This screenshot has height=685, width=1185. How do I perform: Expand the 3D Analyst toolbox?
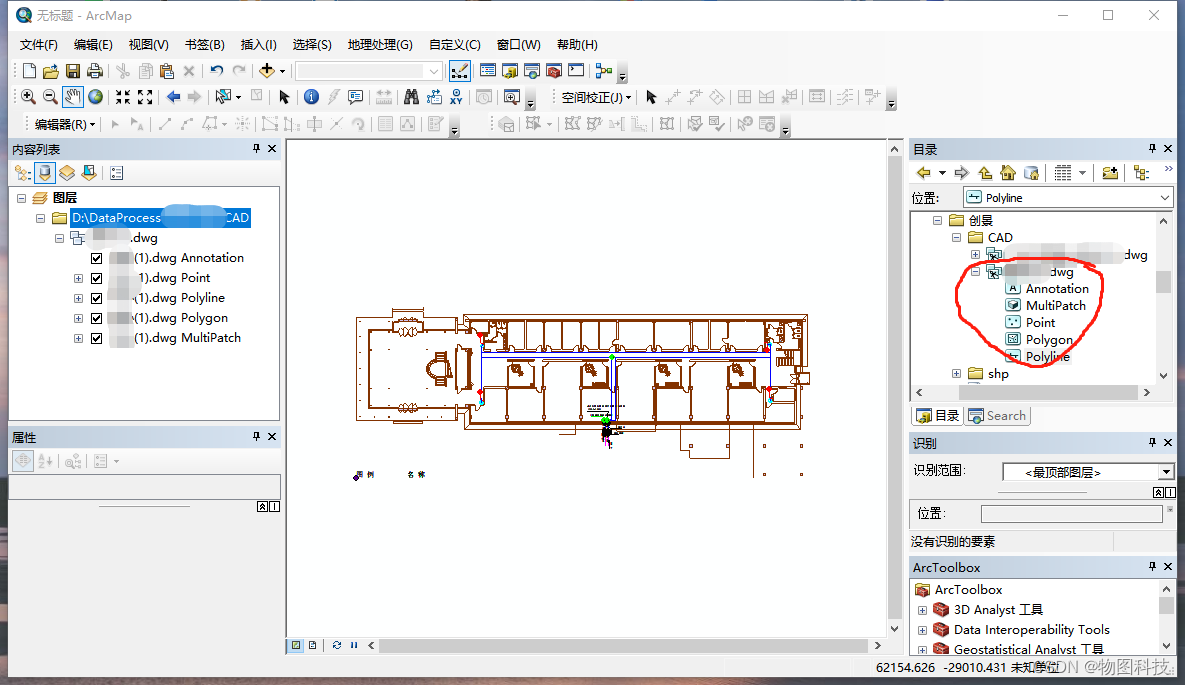(922, 610)
